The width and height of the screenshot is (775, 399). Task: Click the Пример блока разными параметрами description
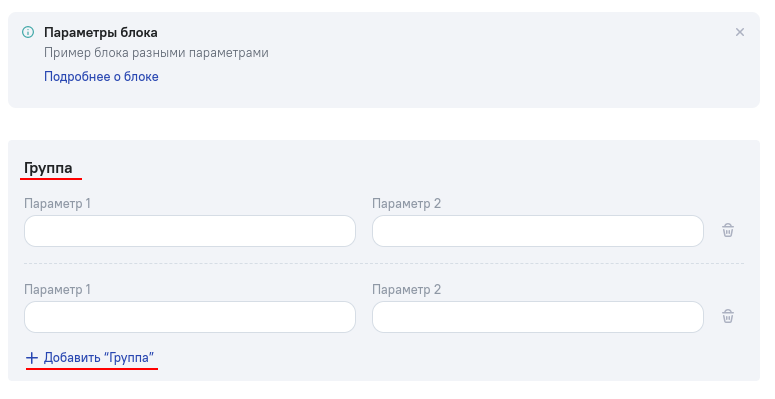[156, 53]
